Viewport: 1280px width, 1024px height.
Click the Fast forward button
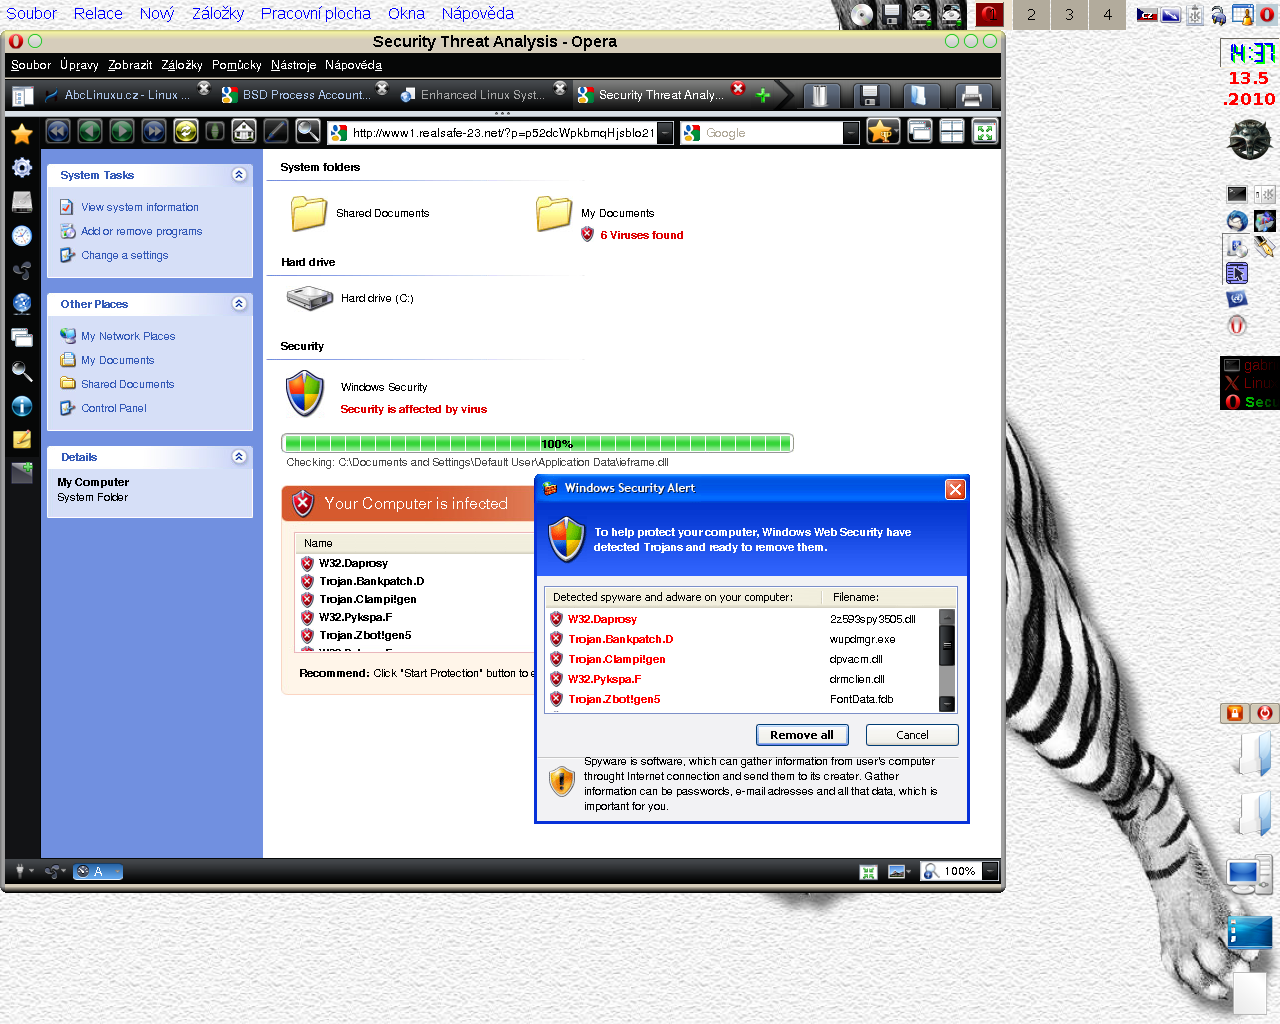[154, 131]
